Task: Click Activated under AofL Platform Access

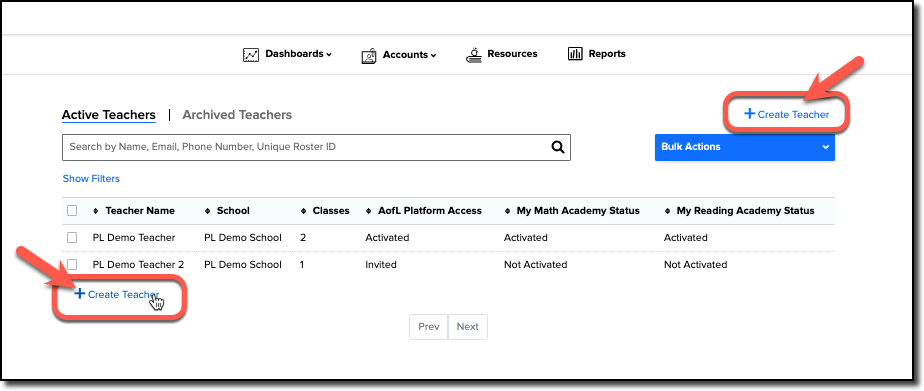Action: pyautogui.click(x=387, y=238)
